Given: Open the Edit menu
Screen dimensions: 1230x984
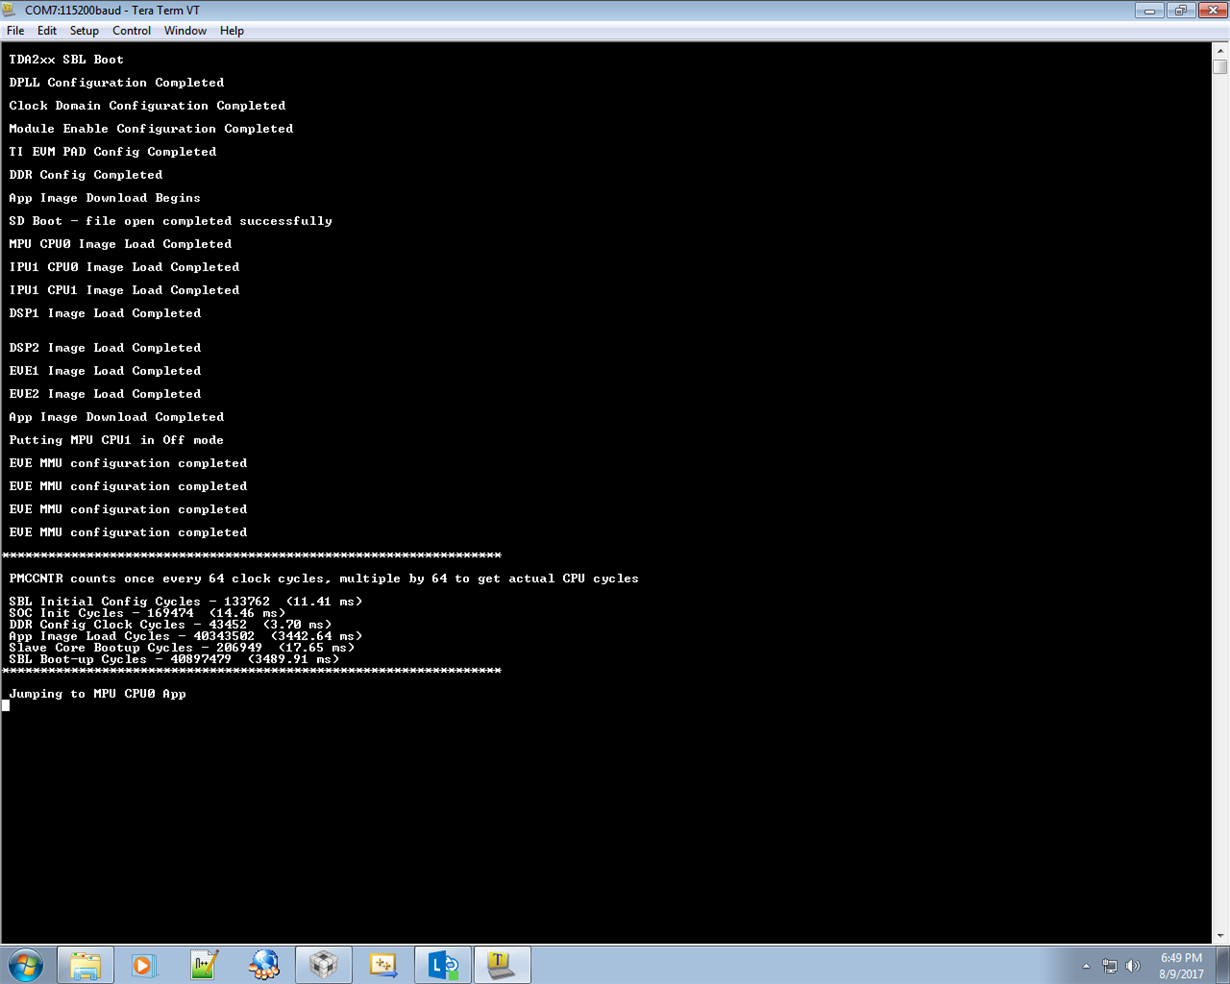Looking at the screenshot, I should [x=47, y=31].
